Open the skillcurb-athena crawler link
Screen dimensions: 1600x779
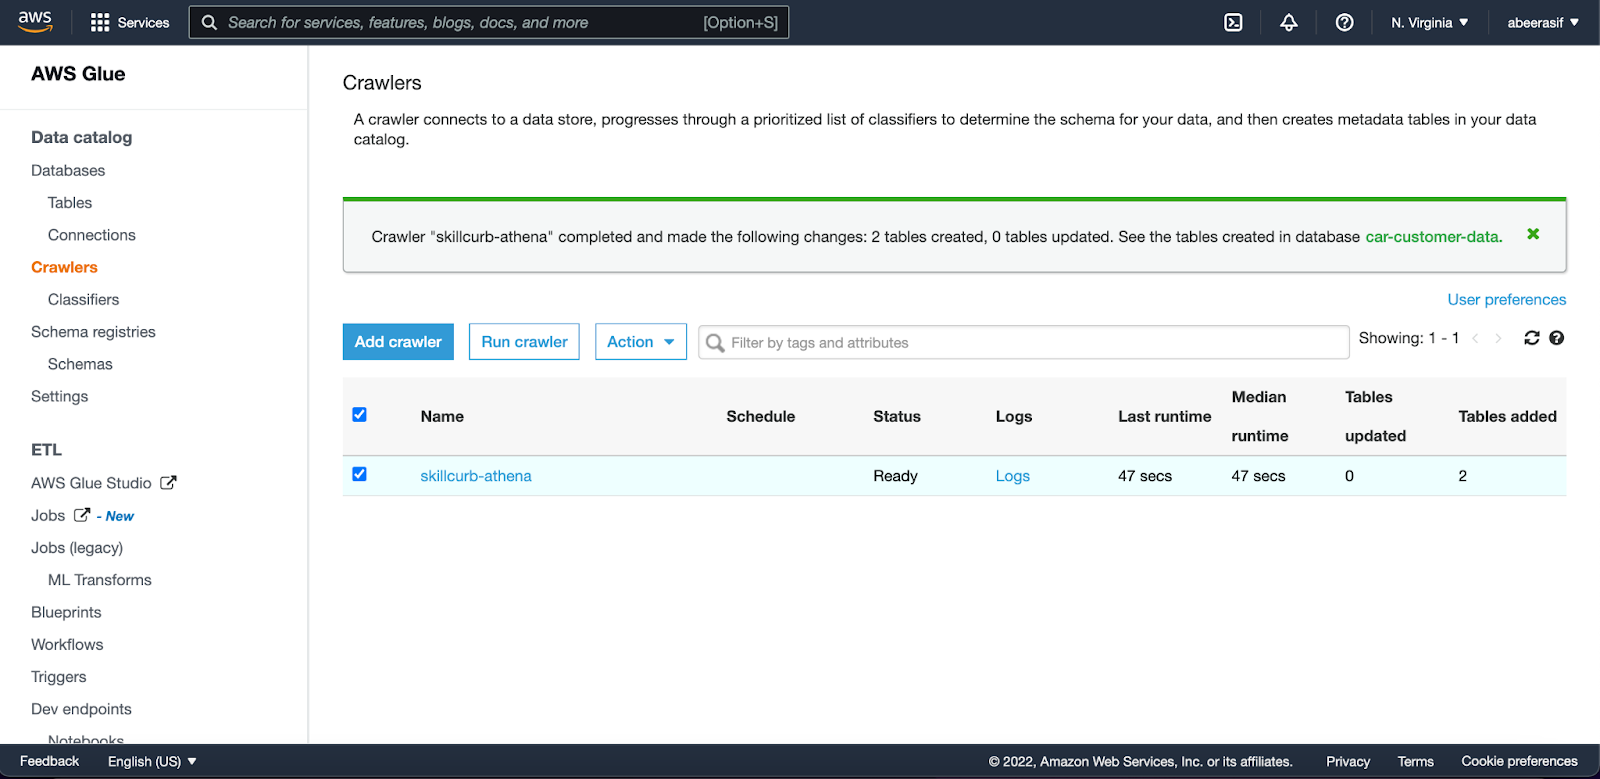pyautogui.click(x=476, y=476)
